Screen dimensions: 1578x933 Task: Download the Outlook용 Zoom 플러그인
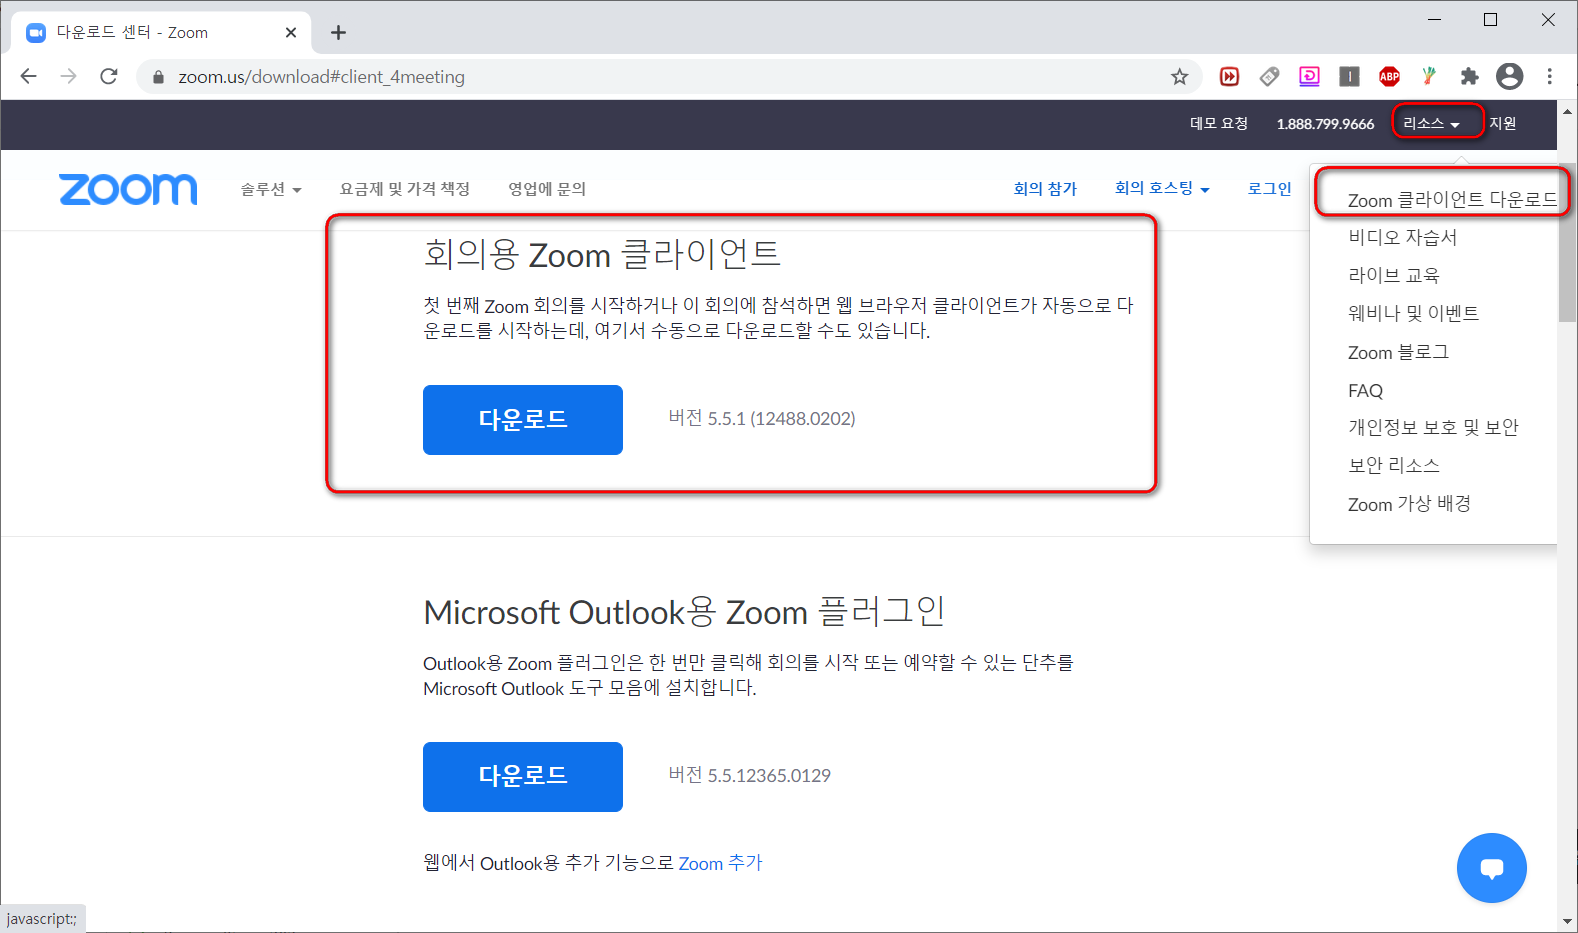(x=523, y=777)
